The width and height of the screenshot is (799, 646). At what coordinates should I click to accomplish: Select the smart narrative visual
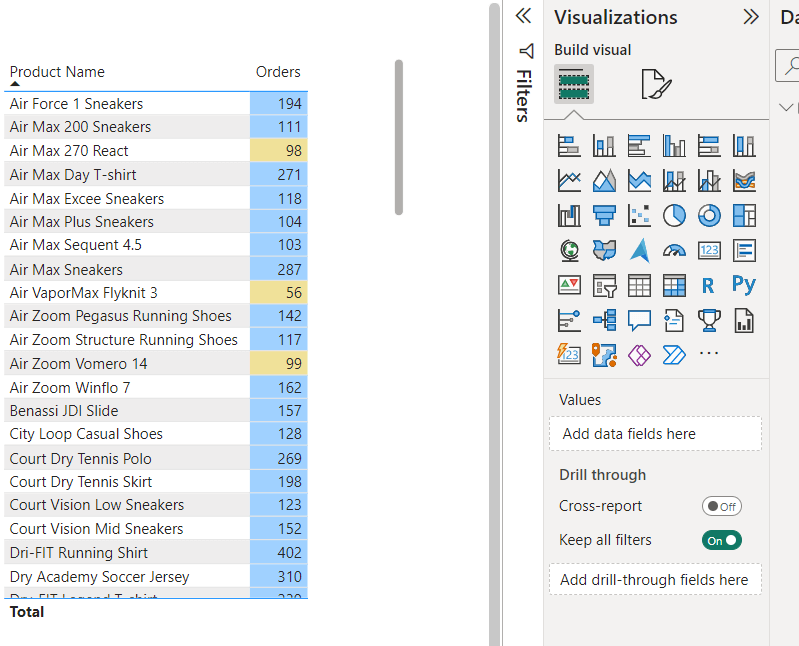pyautogui.click(x=674, y=320)
